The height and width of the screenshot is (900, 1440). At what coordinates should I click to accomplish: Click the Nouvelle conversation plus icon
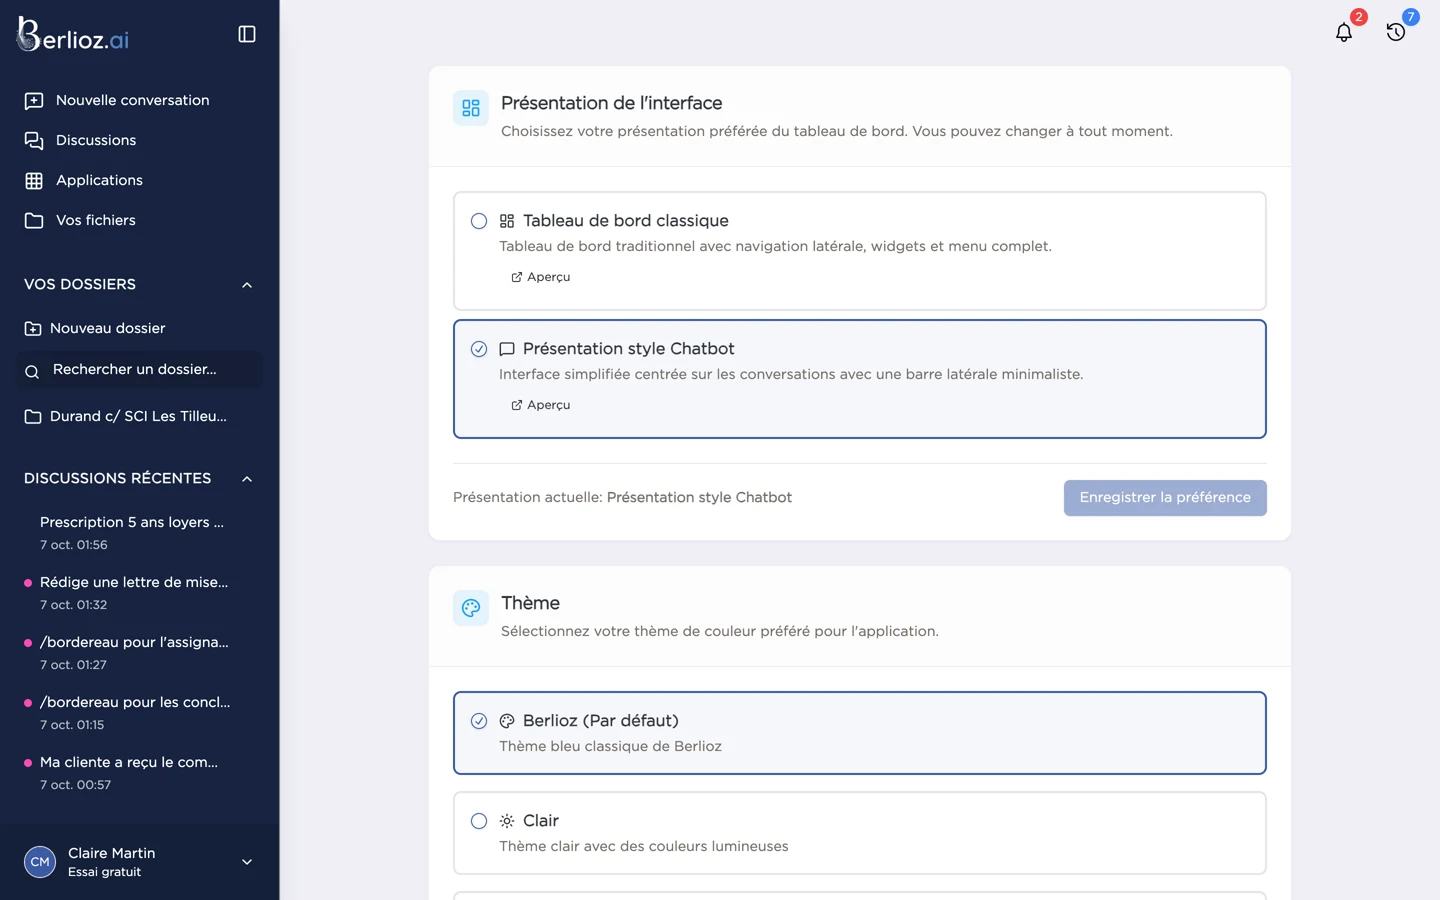(34, 101)
